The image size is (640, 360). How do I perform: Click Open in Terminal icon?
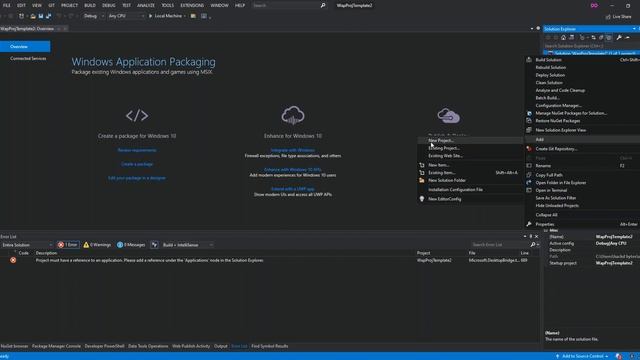click(x=529, y=190)
